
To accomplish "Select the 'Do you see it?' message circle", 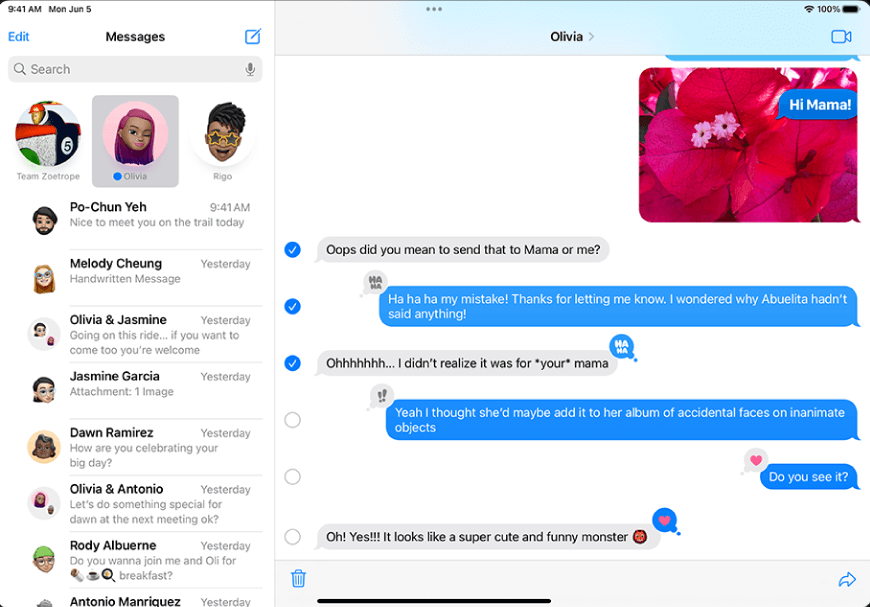I will pyautogui.click(x=292, y=477).
